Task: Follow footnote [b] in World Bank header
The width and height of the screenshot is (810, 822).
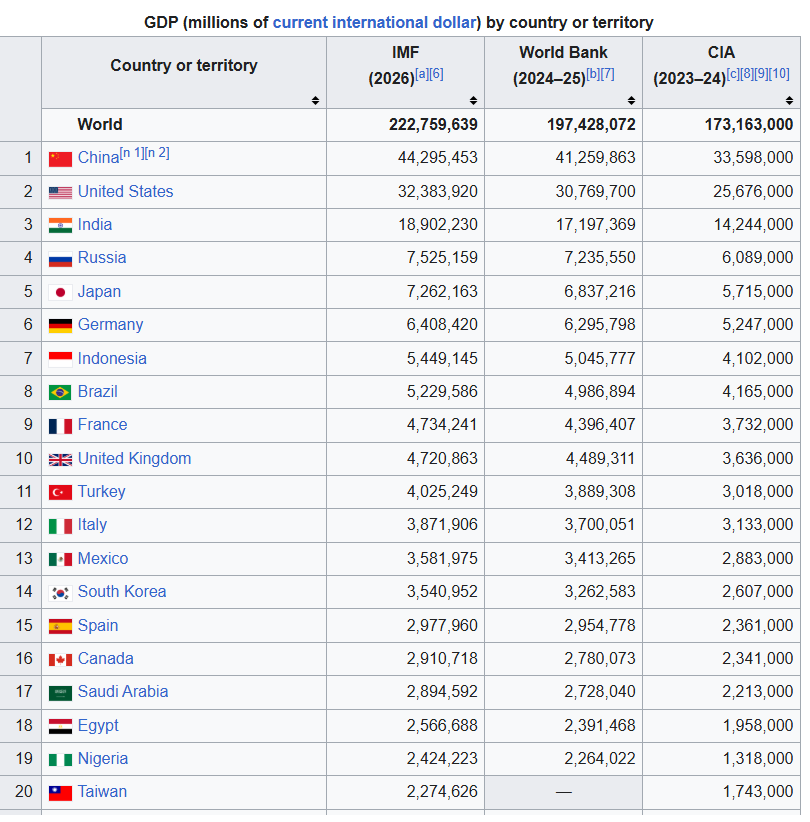Action: coord(593,74)
